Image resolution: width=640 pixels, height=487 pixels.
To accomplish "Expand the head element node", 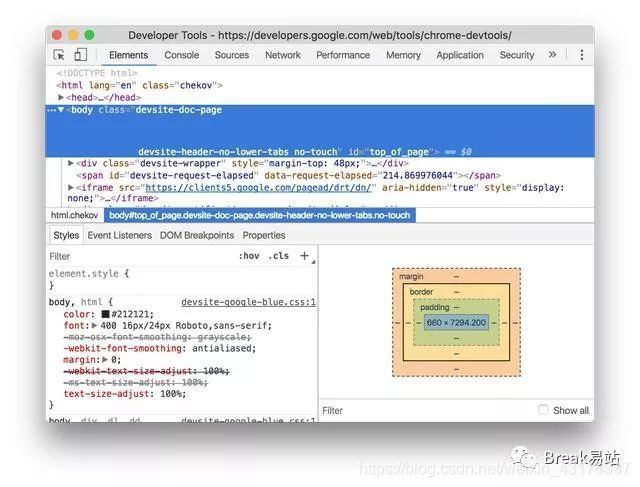I will pyautogui.click(x=61, y=97).
